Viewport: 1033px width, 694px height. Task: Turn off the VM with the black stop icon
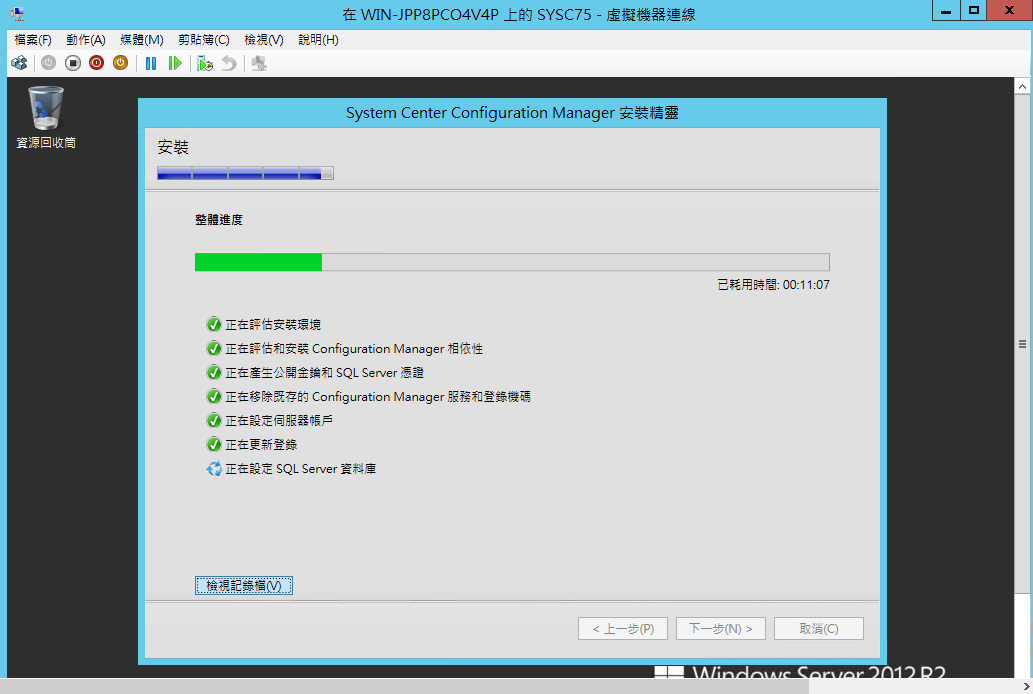[x=72, y=63]
